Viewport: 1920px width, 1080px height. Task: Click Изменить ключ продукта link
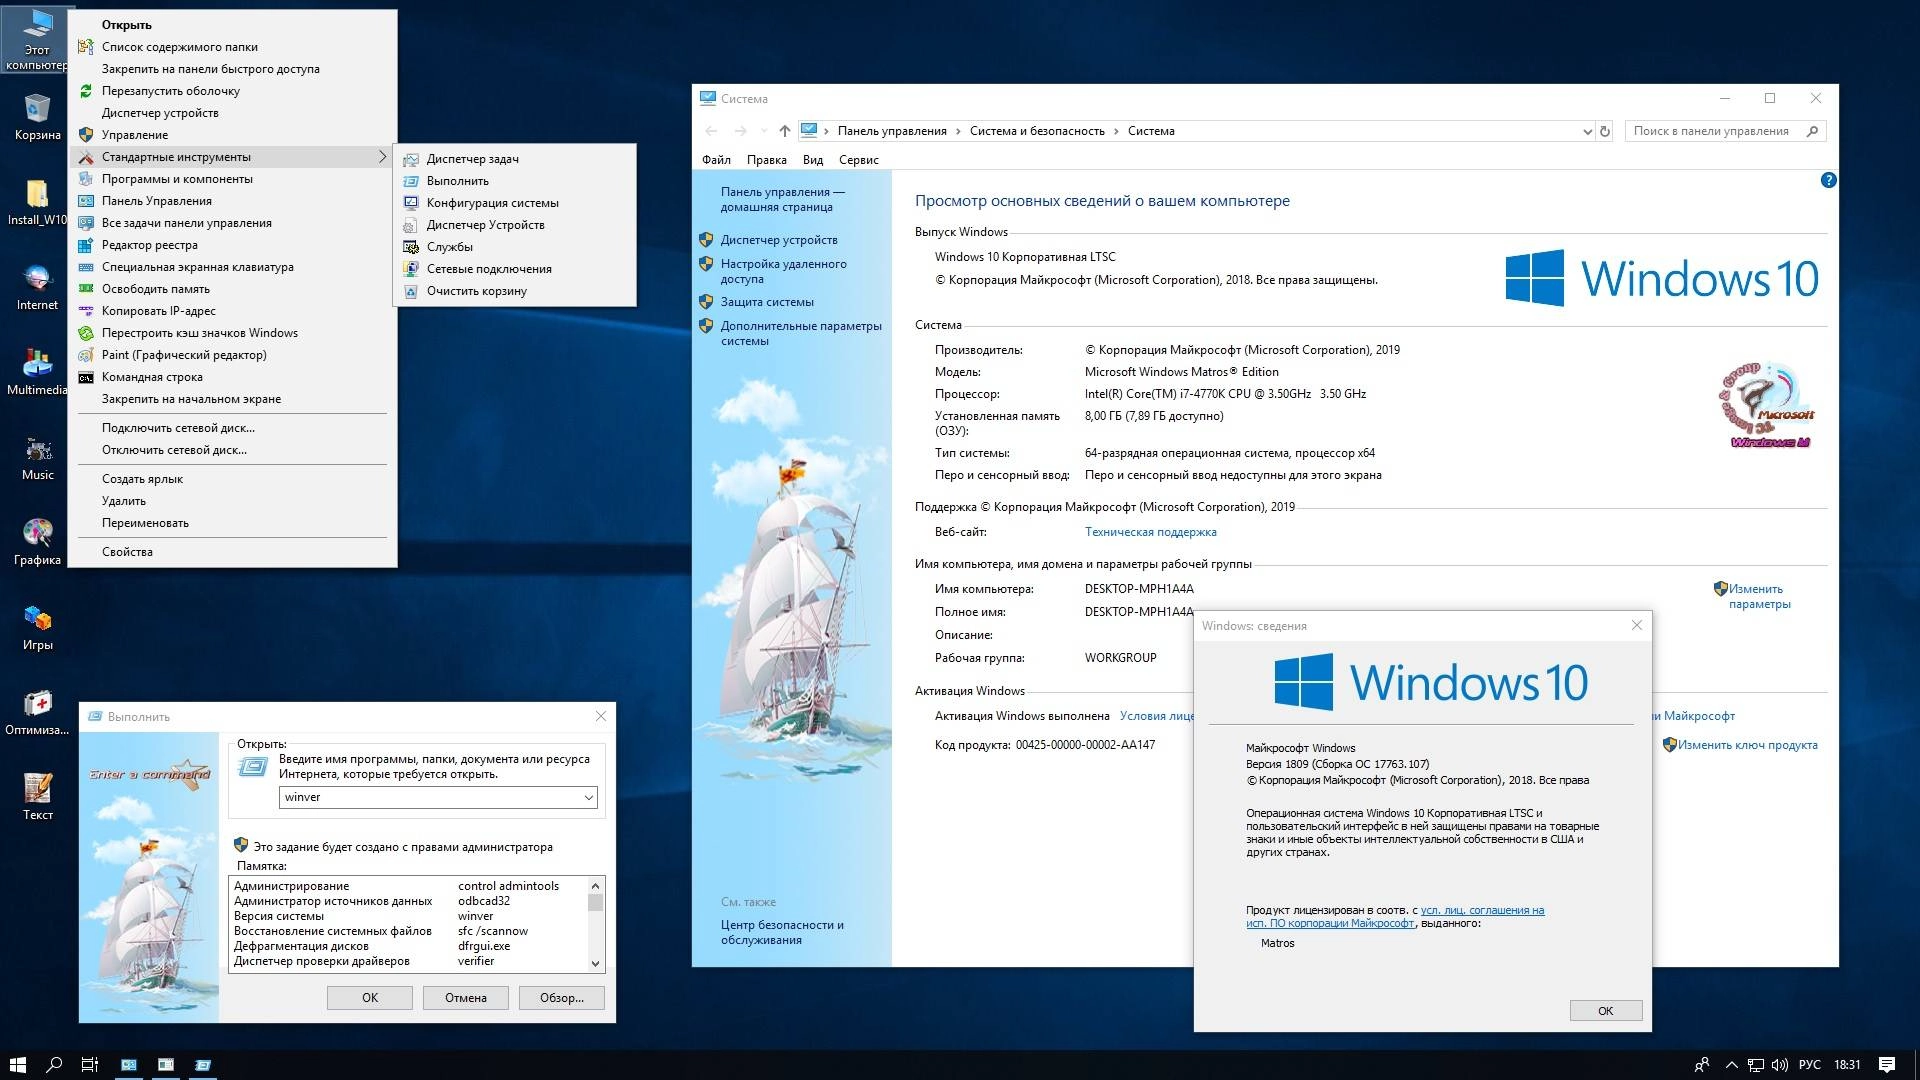1748,745
